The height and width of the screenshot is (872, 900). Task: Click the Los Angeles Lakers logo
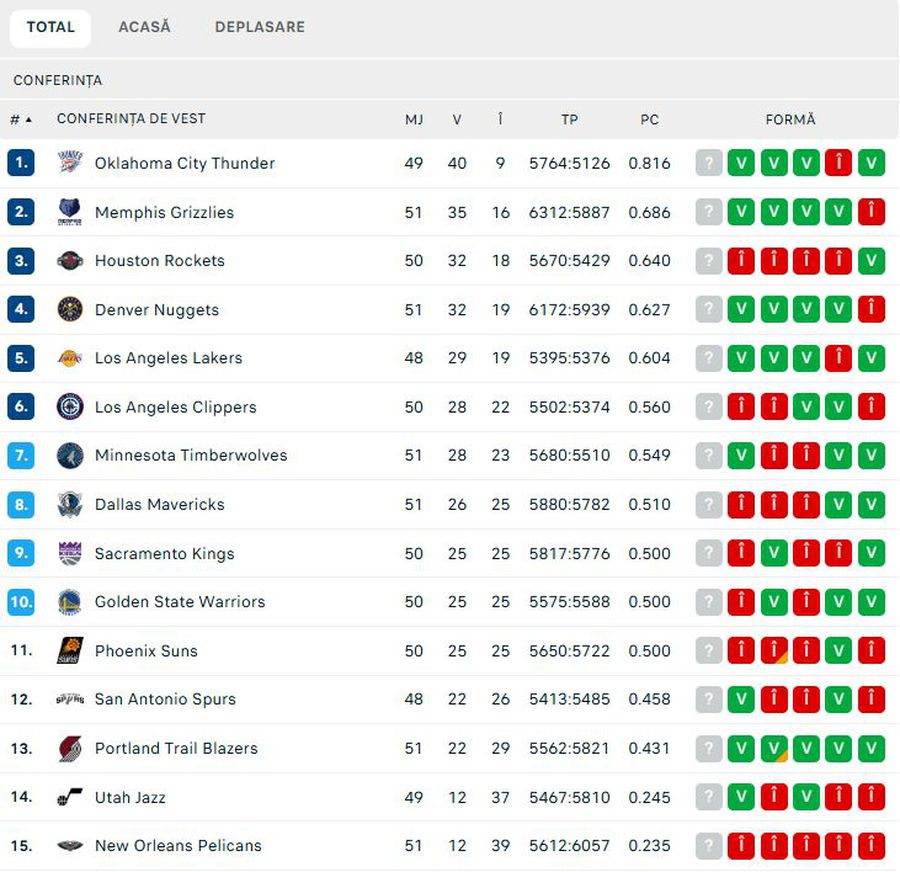(x=70, y=358)
